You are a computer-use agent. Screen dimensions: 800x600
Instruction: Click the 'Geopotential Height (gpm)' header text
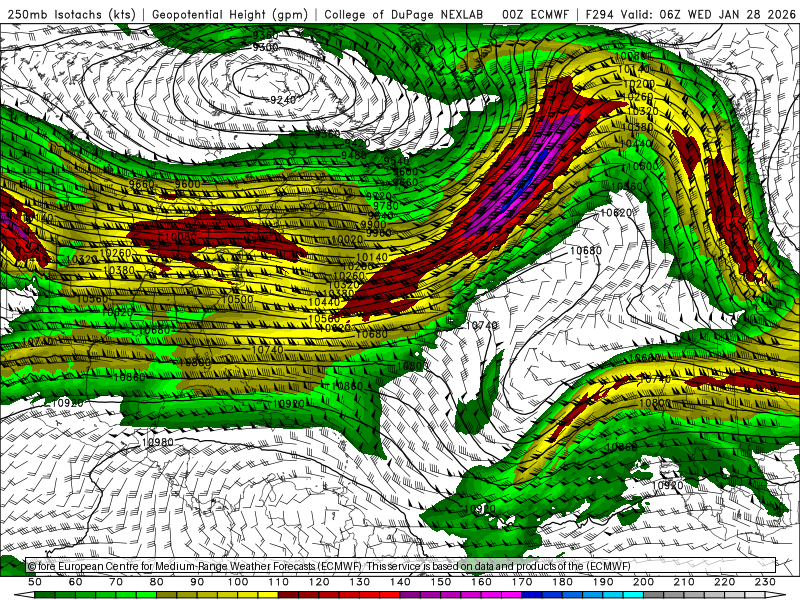pyautogui.click(x=230, y=15)
